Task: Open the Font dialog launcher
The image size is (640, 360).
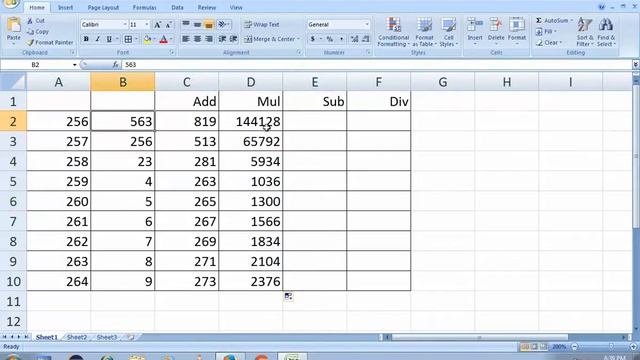Action: point(172,53)
